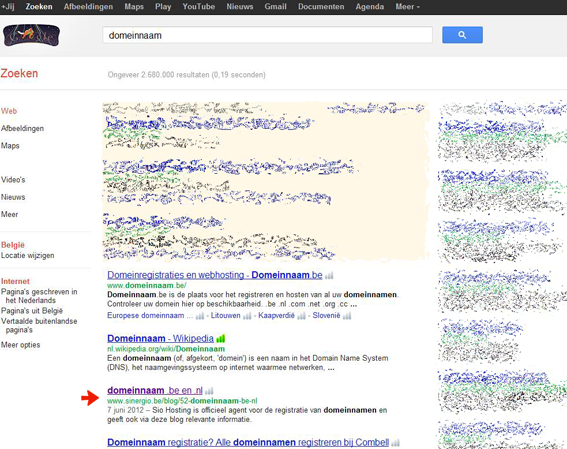The height and width of the screenshot is (449, 567).
Task: Filter by 'Pagina's geschreven in het Nederlands'
Action: pos(39,296)
